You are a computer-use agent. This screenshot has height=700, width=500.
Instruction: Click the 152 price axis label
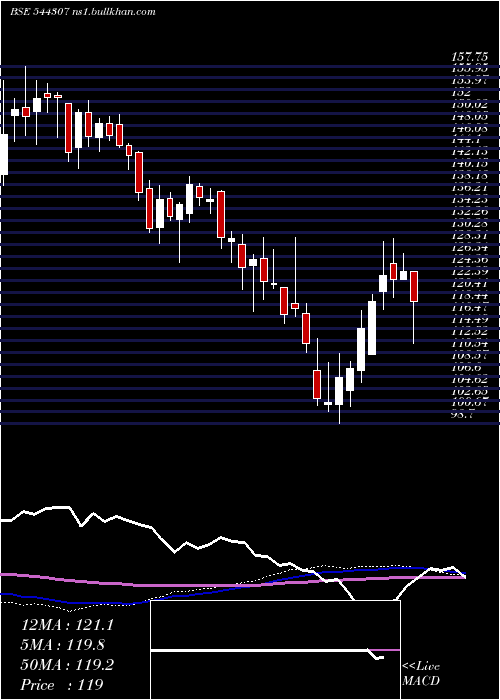(x=461, y=93)
